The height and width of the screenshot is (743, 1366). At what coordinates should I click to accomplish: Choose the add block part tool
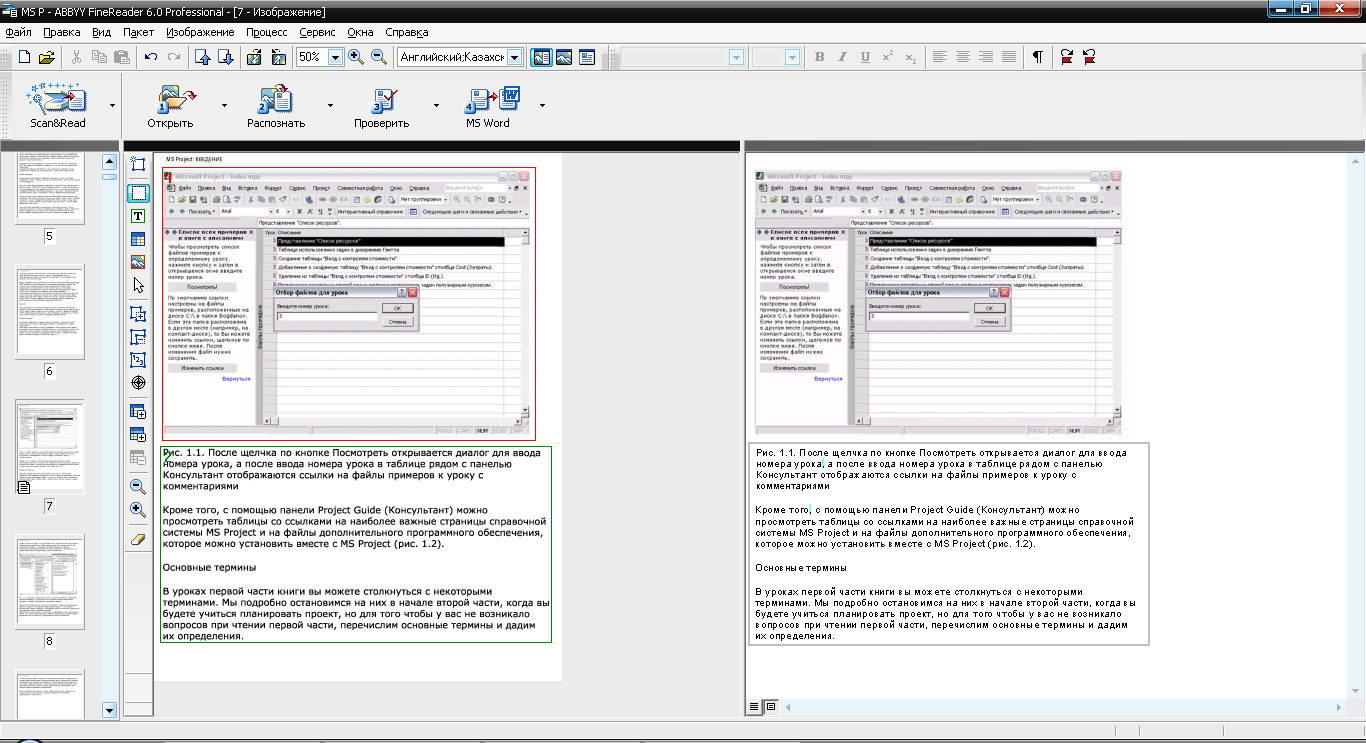(x=138, y=313)
